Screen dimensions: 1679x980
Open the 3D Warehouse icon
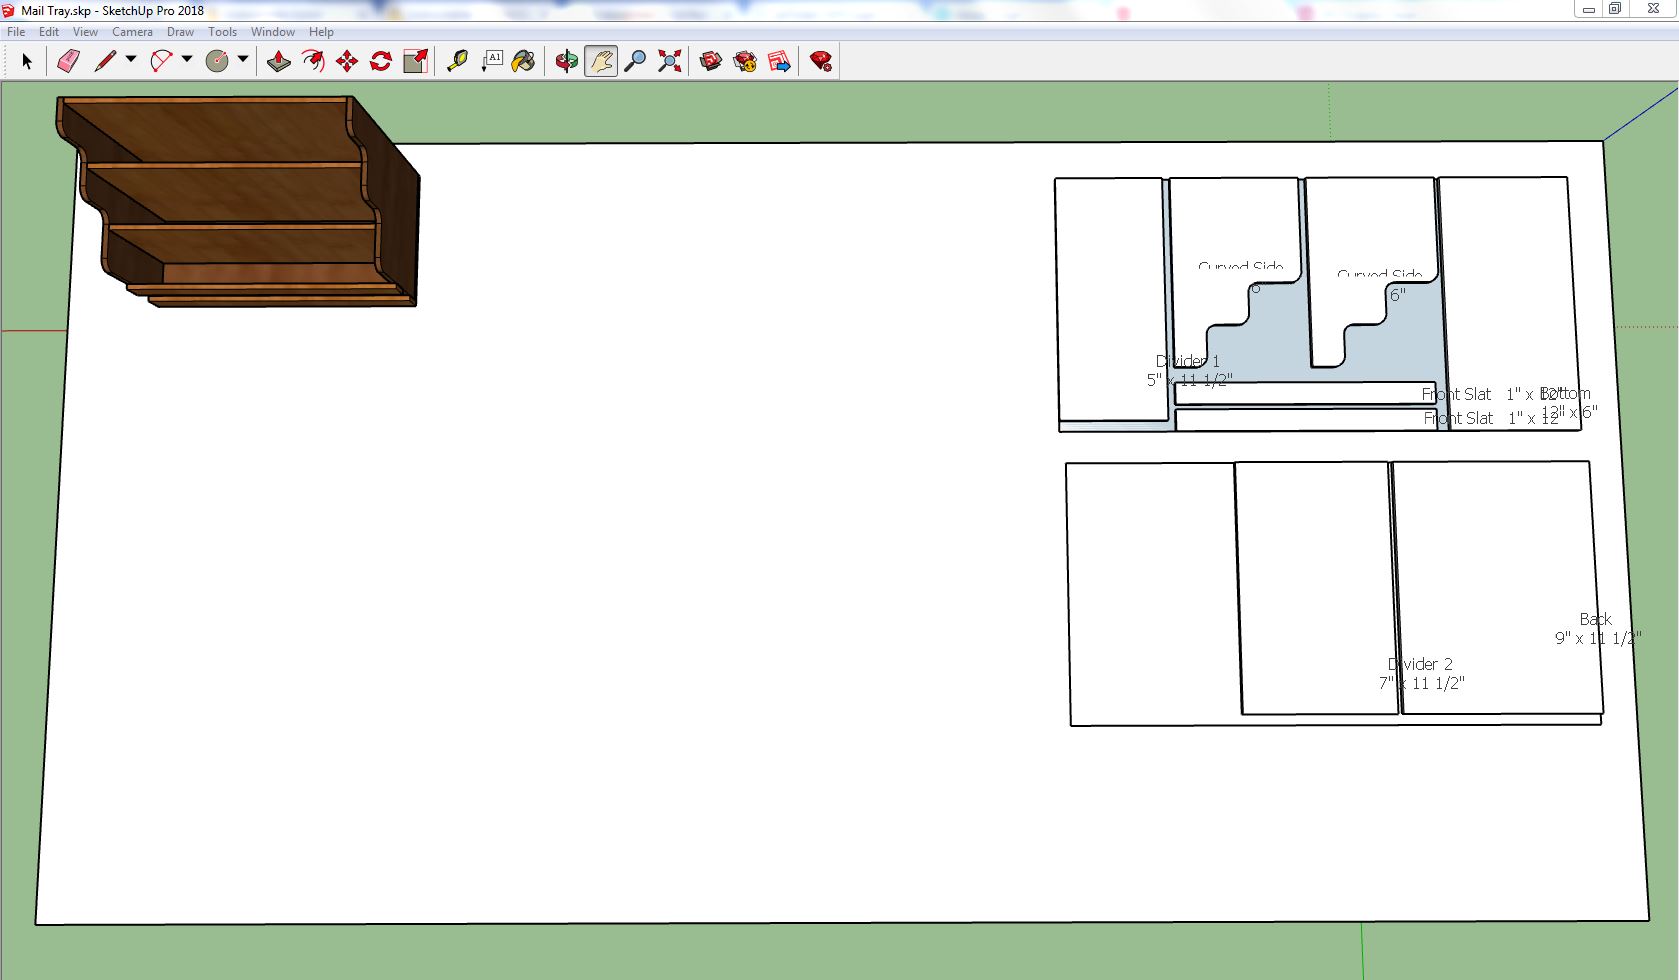[x=711, y=61]
